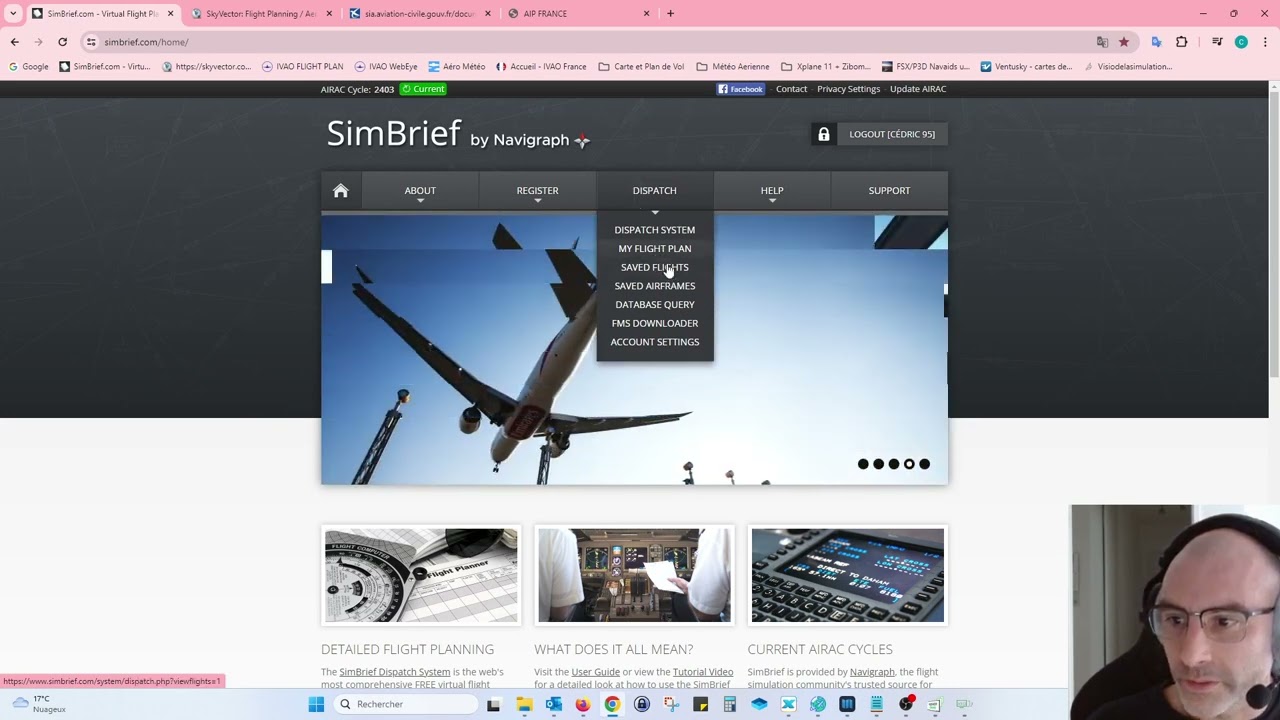
Task: Go back using the browser back arrow
Action: (14, 42)
